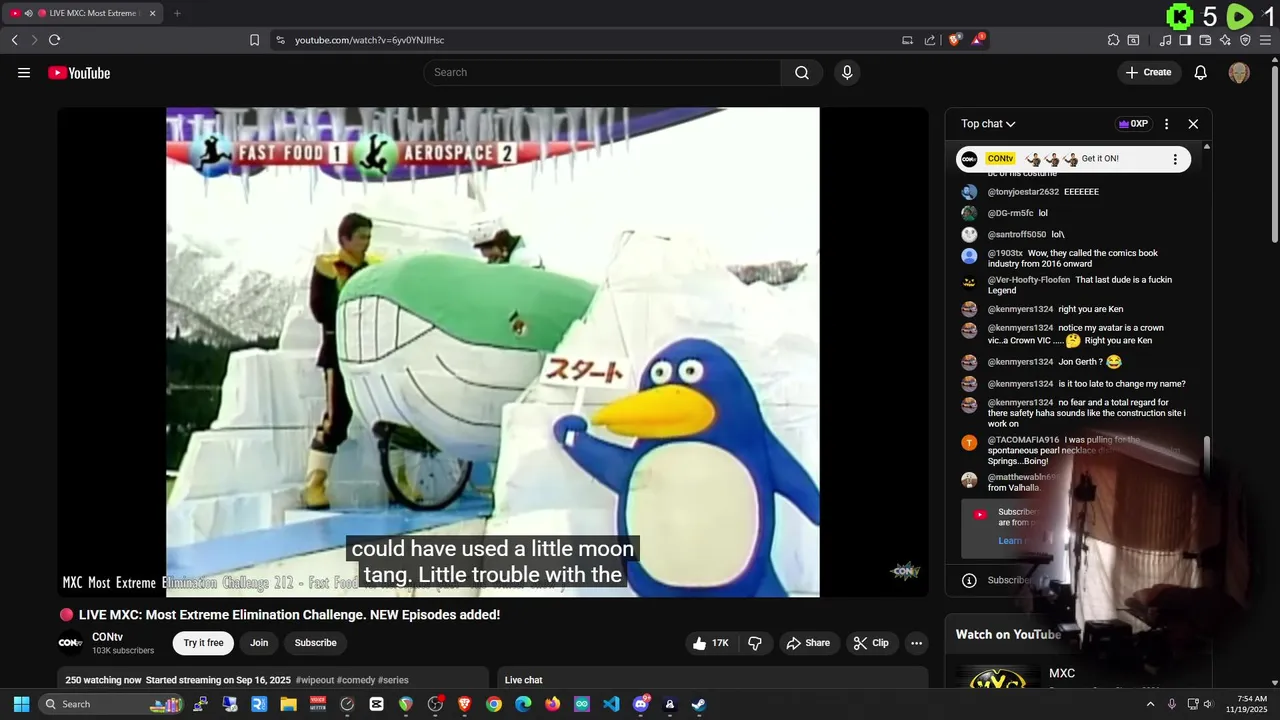1280x720 pixels.
Task: Close the LIVE MXC tab
Action: tap(153, 13)
